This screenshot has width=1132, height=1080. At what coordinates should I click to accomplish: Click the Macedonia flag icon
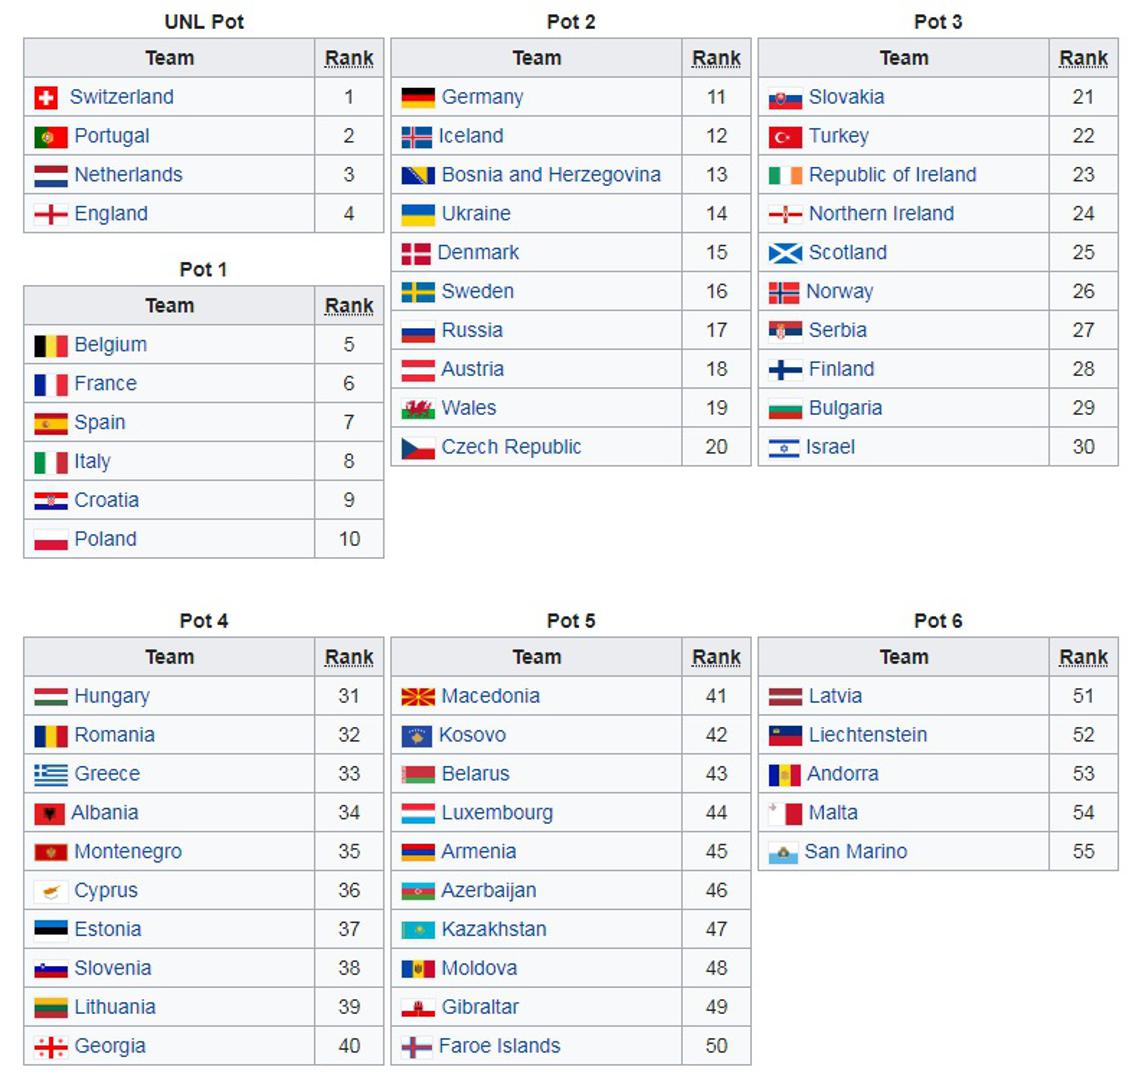(x=418, y=696)
